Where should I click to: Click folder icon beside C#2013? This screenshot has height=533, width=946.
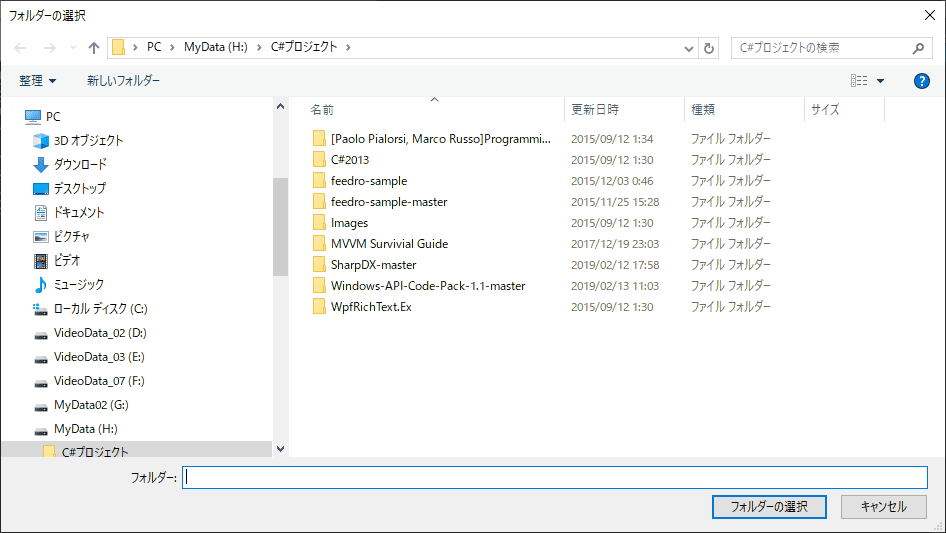tap(319, 159)
